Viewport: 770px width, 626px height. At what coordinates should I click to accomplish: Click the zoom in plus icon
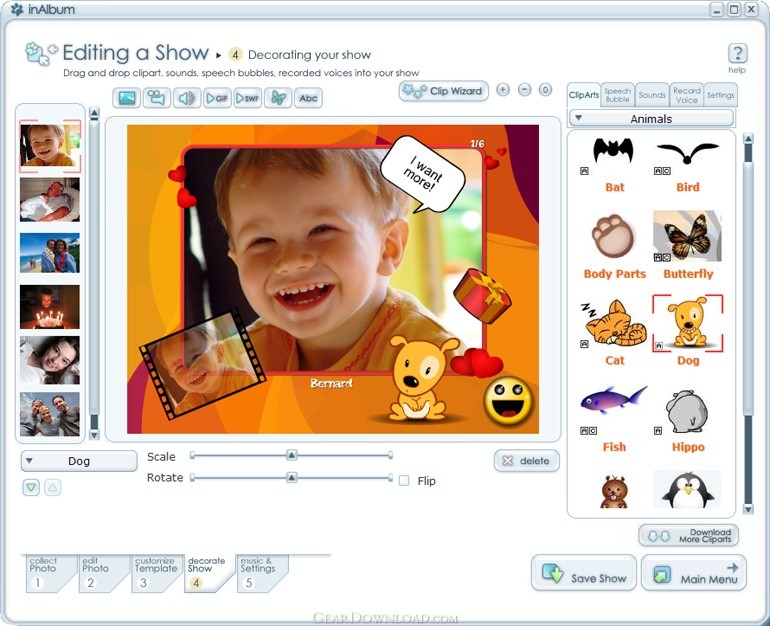click(503, 90)
